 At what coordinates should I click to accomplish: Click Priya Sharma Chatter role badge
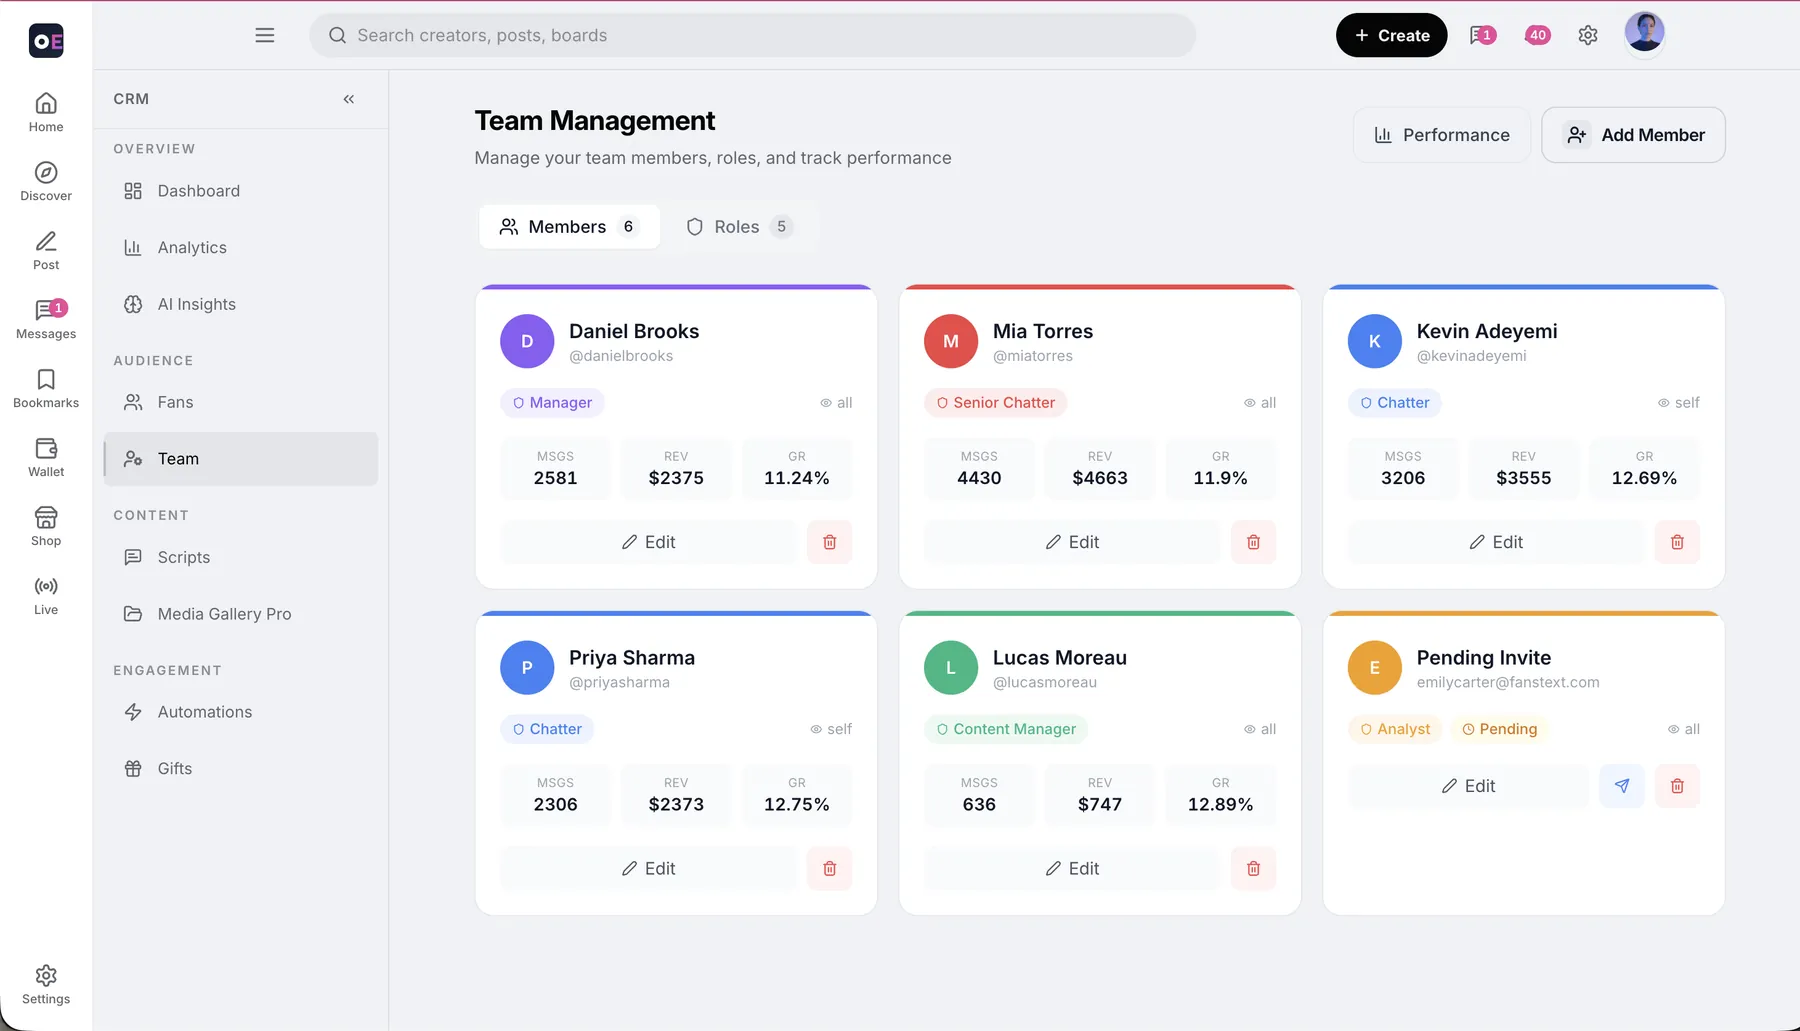click(547, 729)
